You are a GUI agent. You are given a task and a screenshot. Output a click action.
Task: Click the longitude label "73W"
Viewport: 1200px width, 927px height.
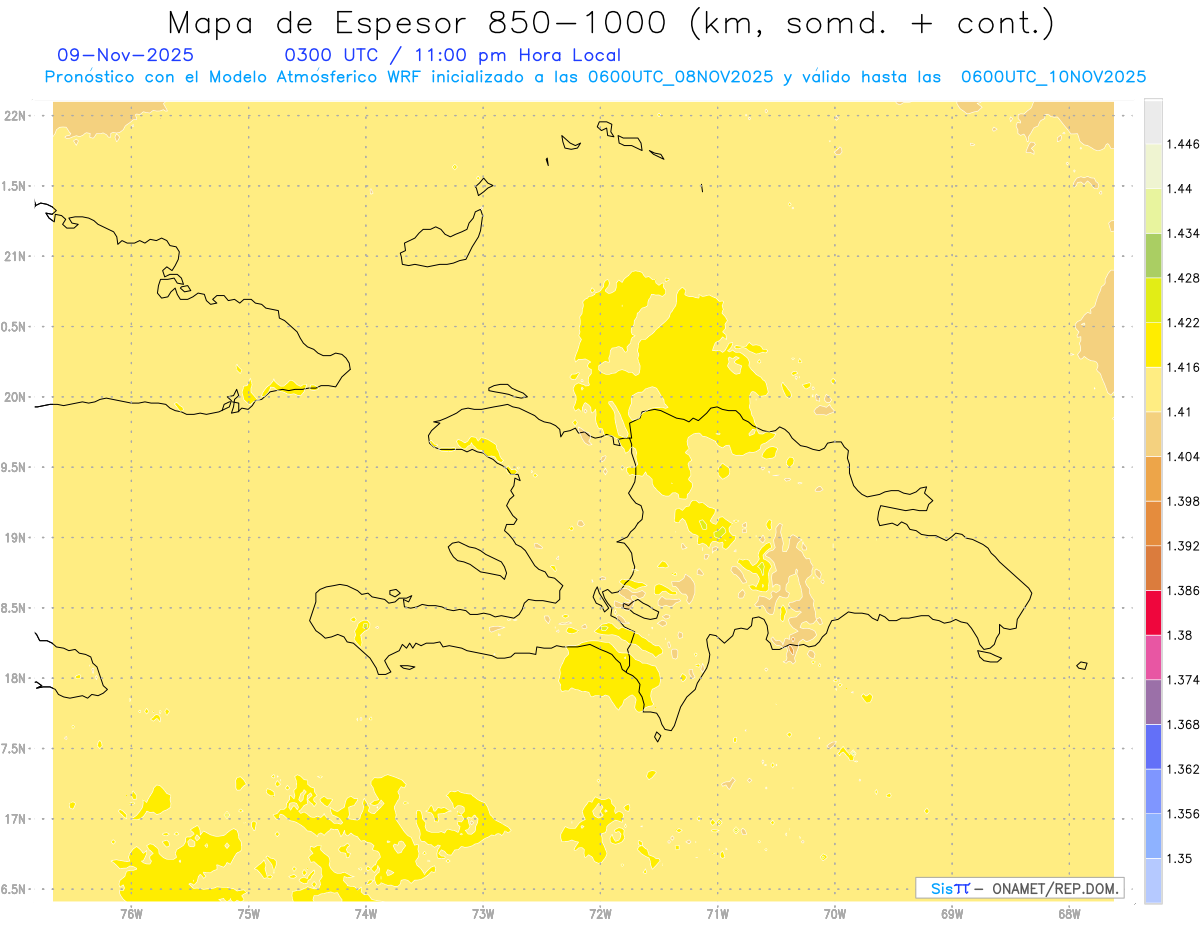click(483, 913)
